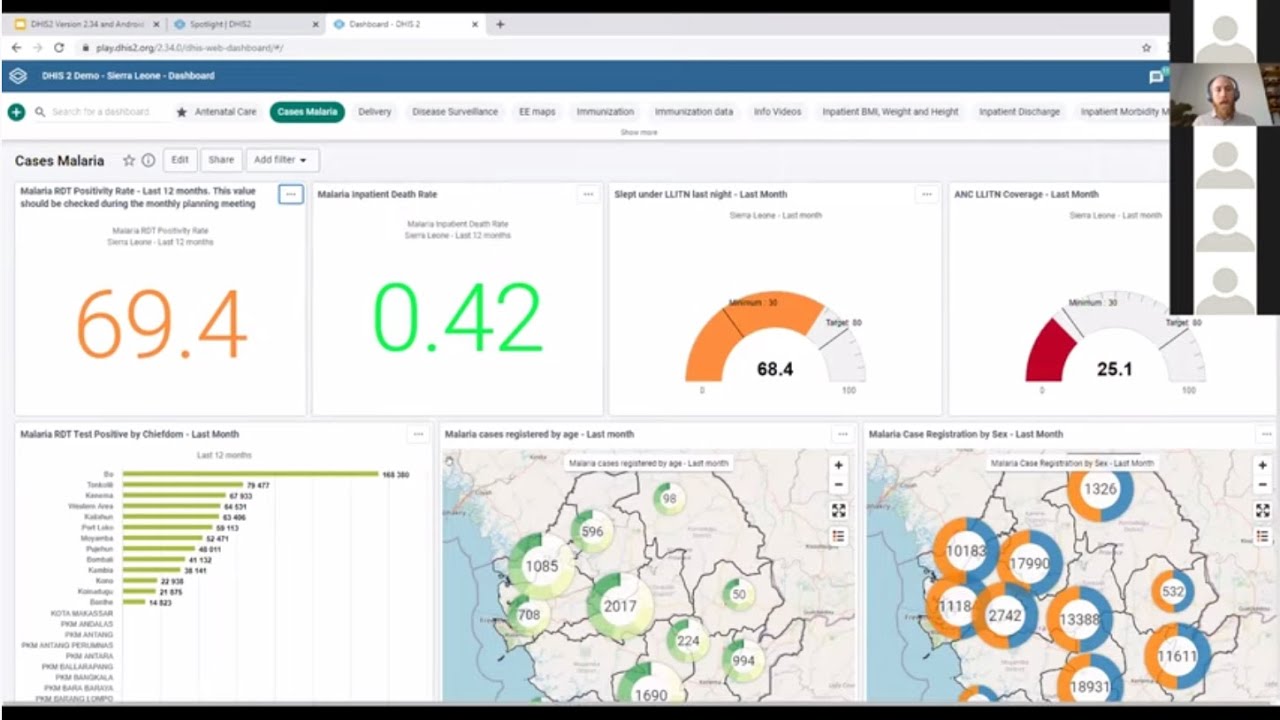This screenshot has height=720, width=1280.
Task: Zoom in on Registration by Sex map
Action: coord(1263,465)
